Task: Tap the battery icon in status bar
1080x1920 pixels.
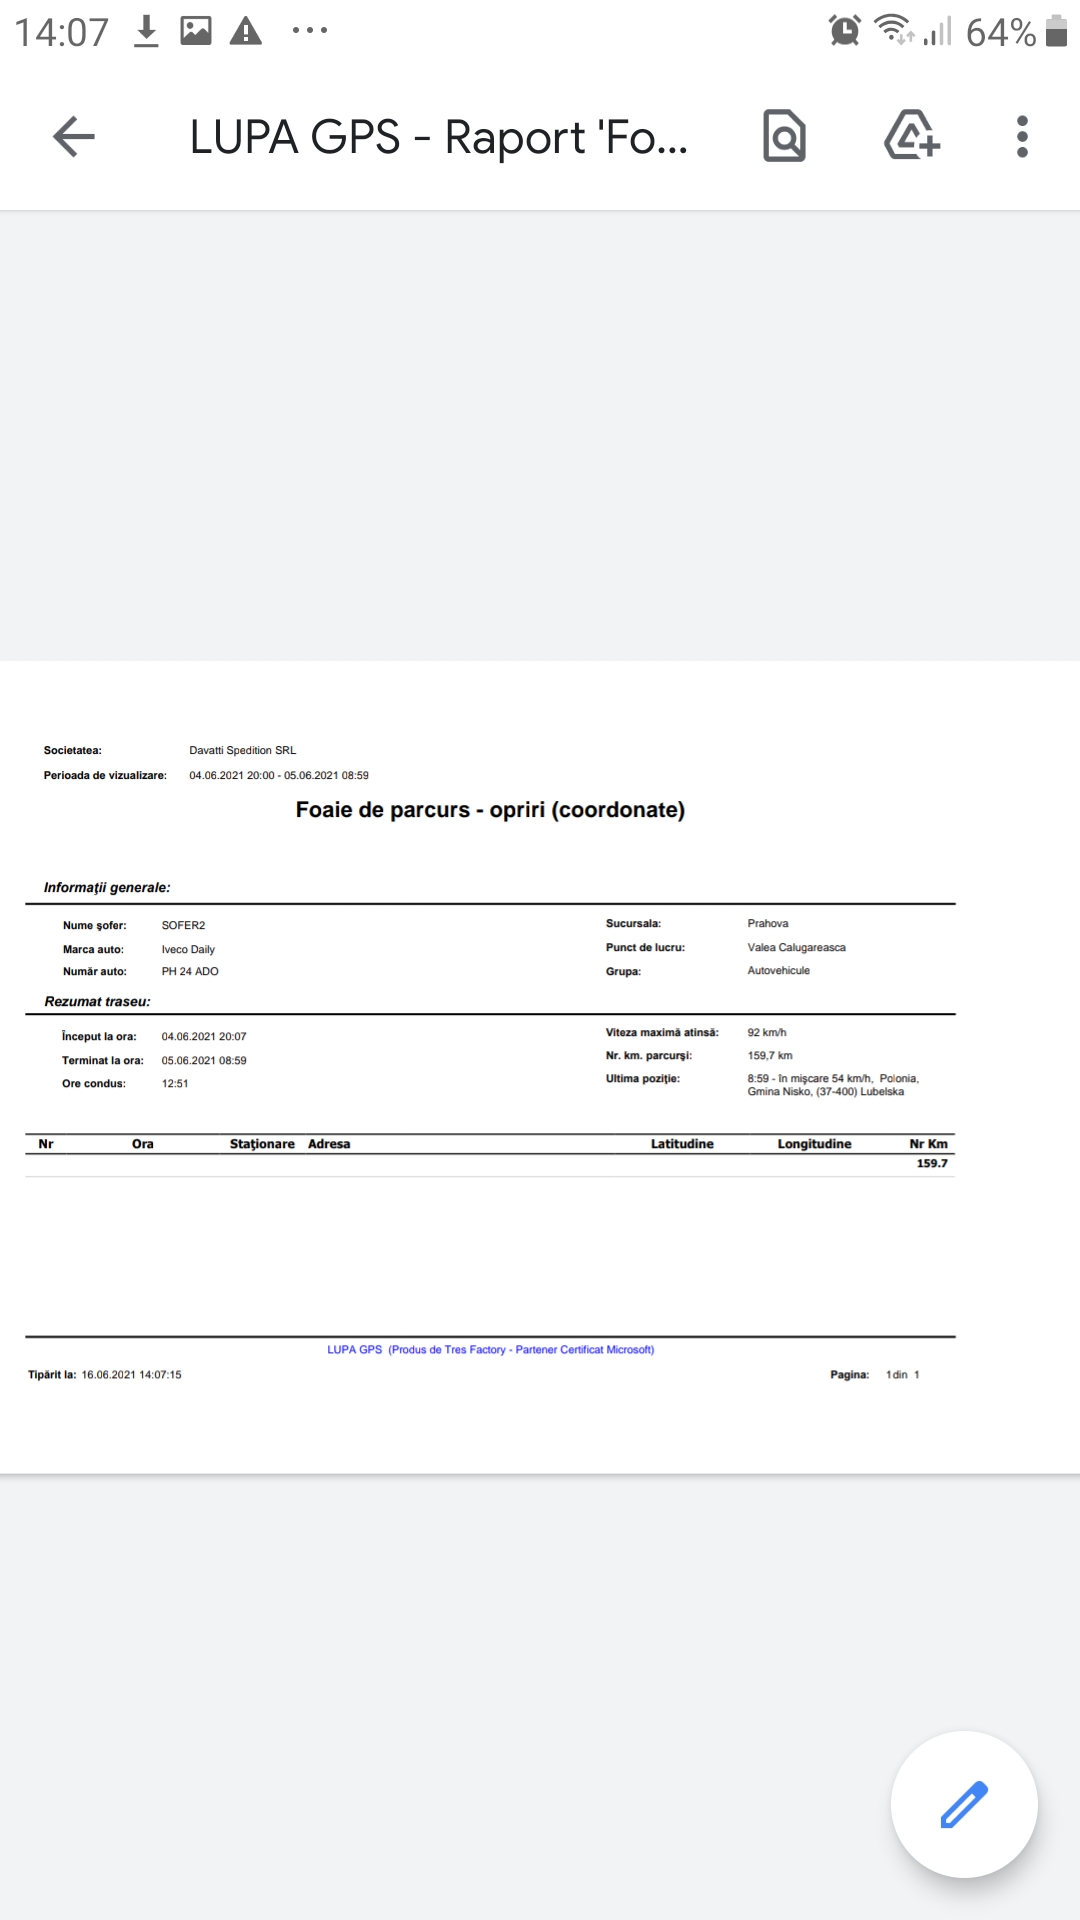Action: click(x=1056, y=31)
